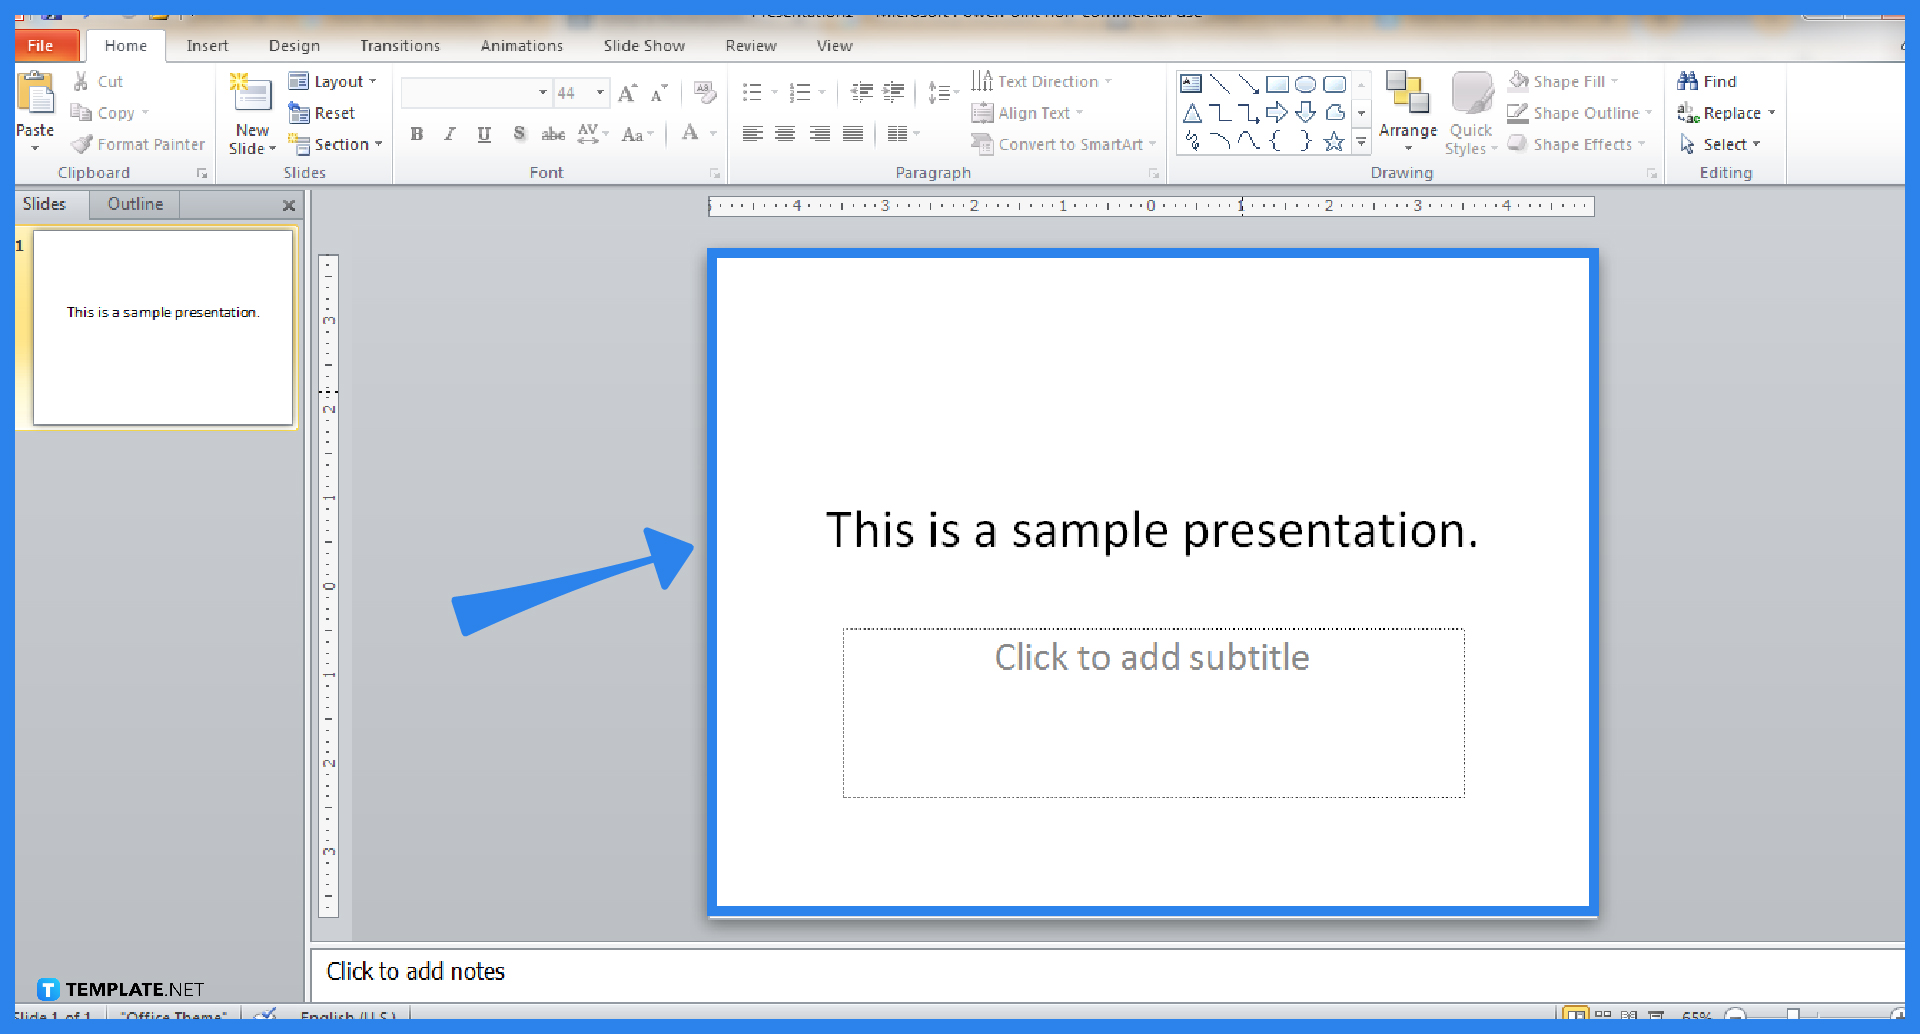Apply bold formatting in the Font group
The width and height of the screenshot is (1920, 1034).
click(417, 133)
